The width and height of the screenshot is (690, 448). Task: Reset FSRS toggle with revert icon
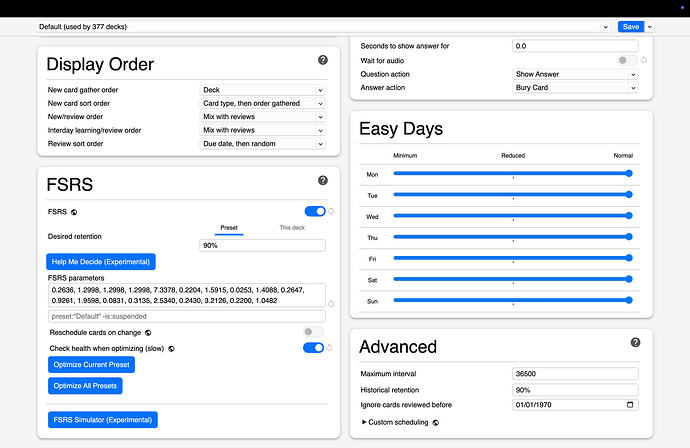[331, 211]
